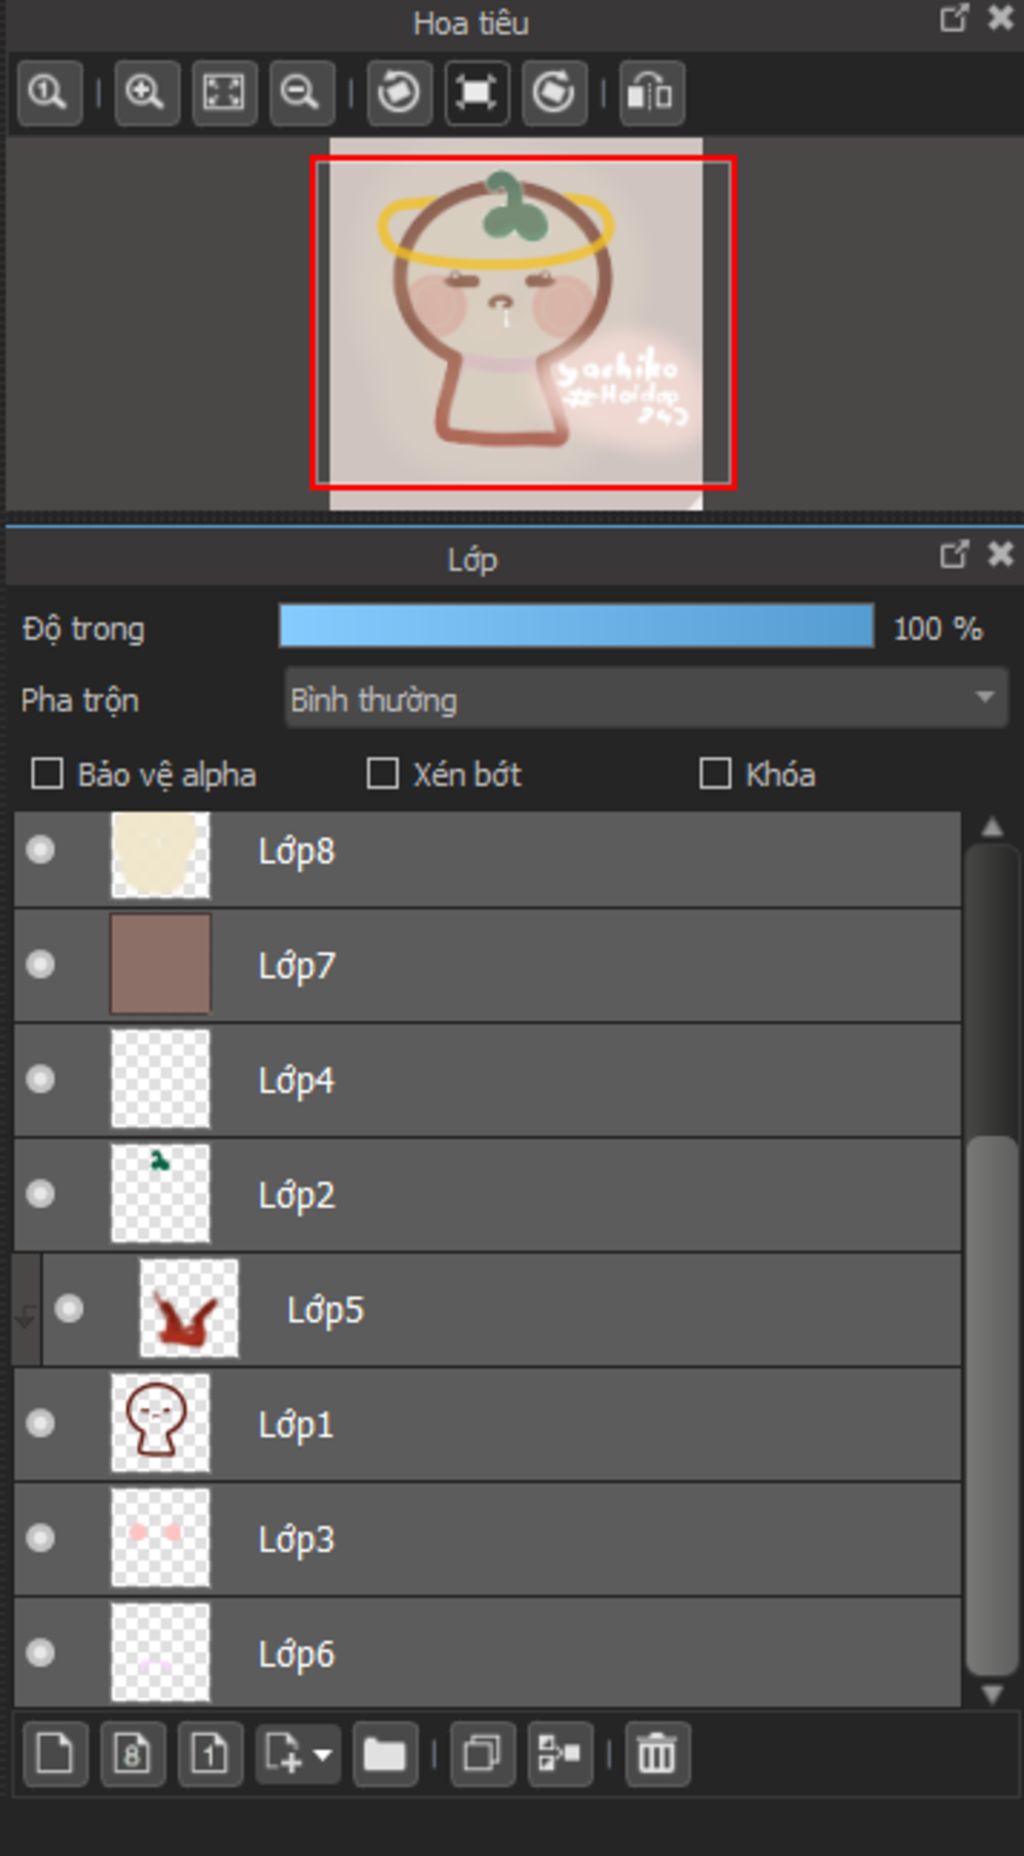Create a new layer
Screen dimensions: 1024x1856
[54, 1753]
